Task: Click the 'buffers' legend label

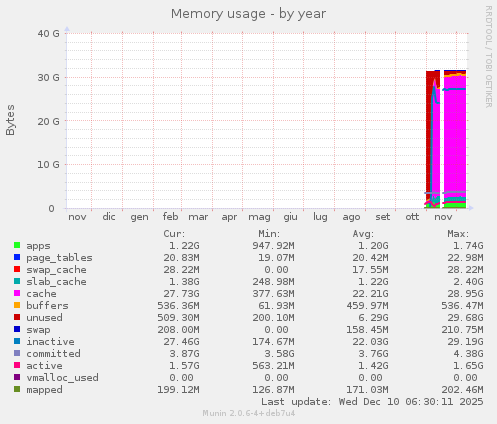Action: coord(47,306)
